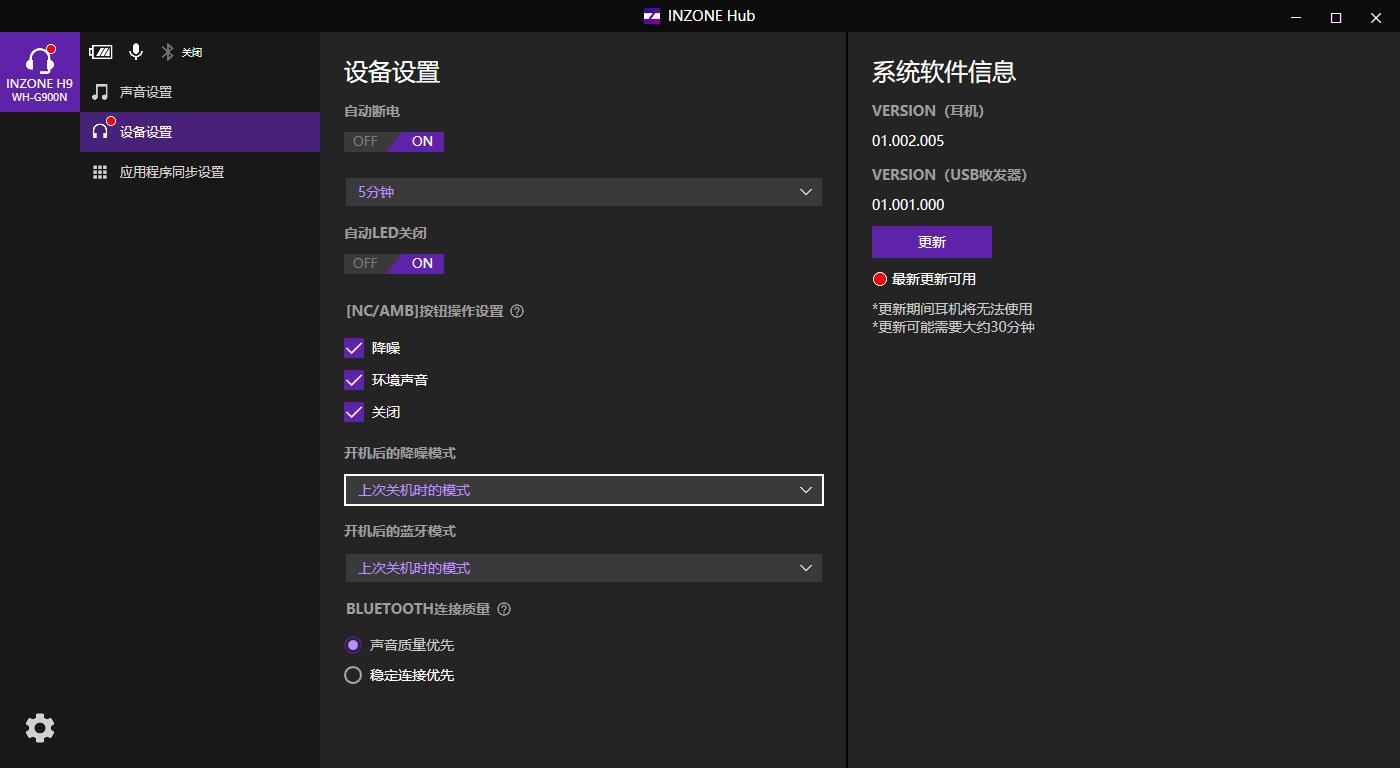This screenshot has width=1400, height=768.
Task: Uncheck the 关闭 checkbox
Action: click(x=354, y=412)
